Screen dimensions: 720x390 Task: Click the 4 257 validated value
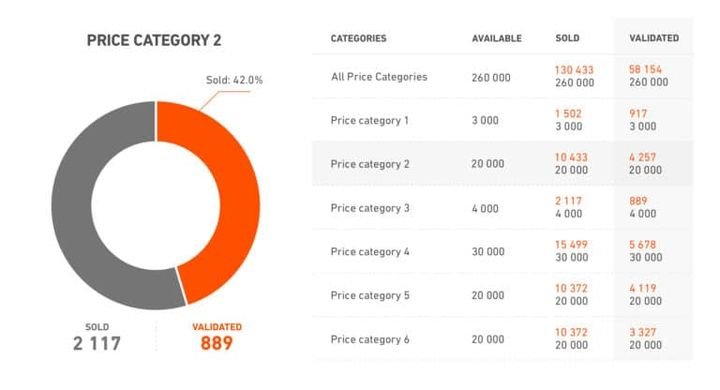642,157
